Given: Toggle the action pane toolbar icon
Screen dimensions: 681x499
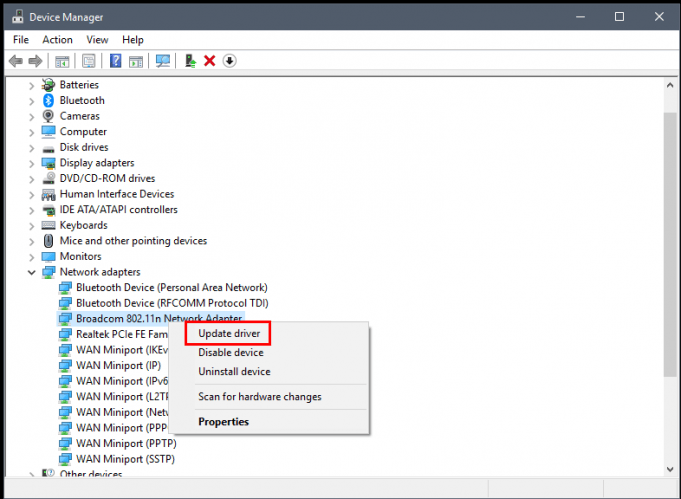Looking at the screenshot, I should (x=136, y=61).
